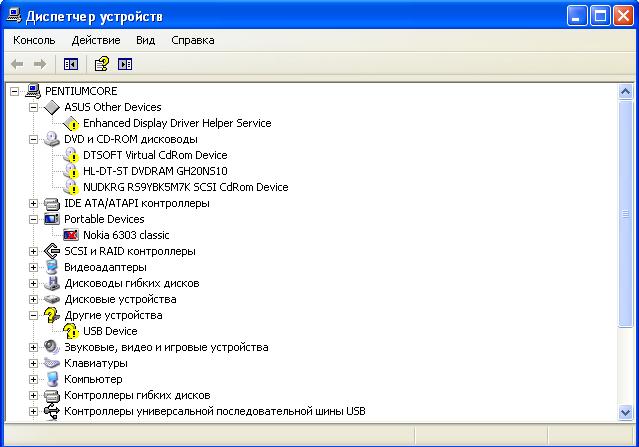Collapse the ASUS Other Devices node

point(33,107)
